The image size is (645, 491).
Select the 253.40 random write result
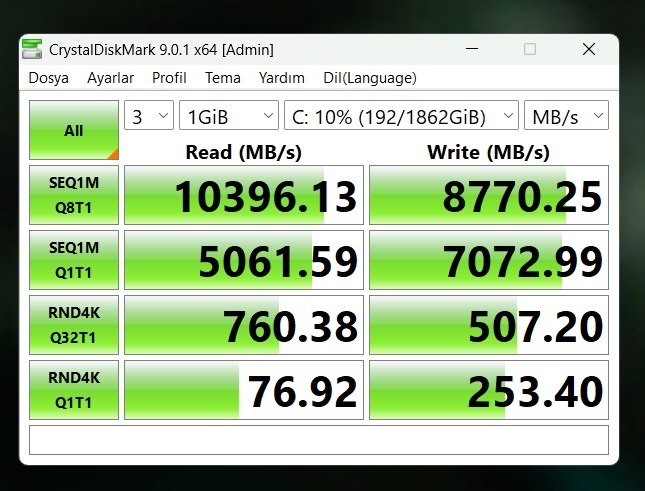click(x=489, y=390)
